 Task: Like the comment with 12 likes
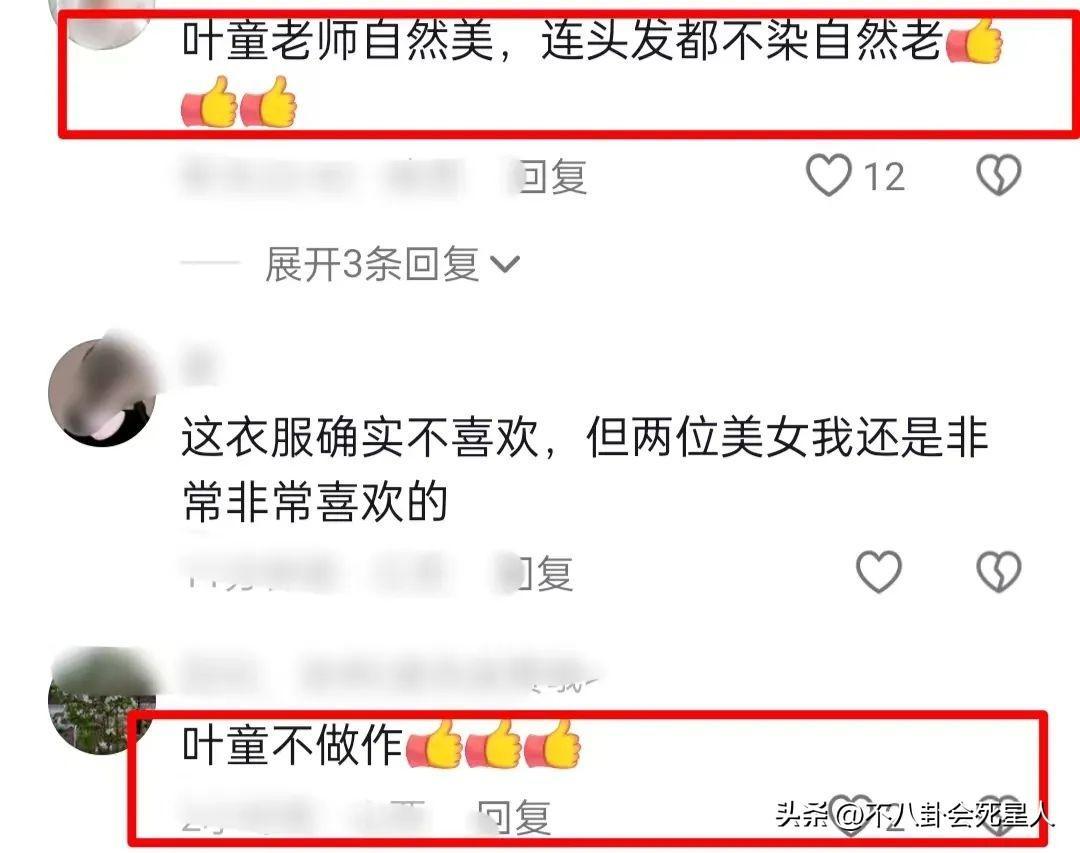coord(829,175)
